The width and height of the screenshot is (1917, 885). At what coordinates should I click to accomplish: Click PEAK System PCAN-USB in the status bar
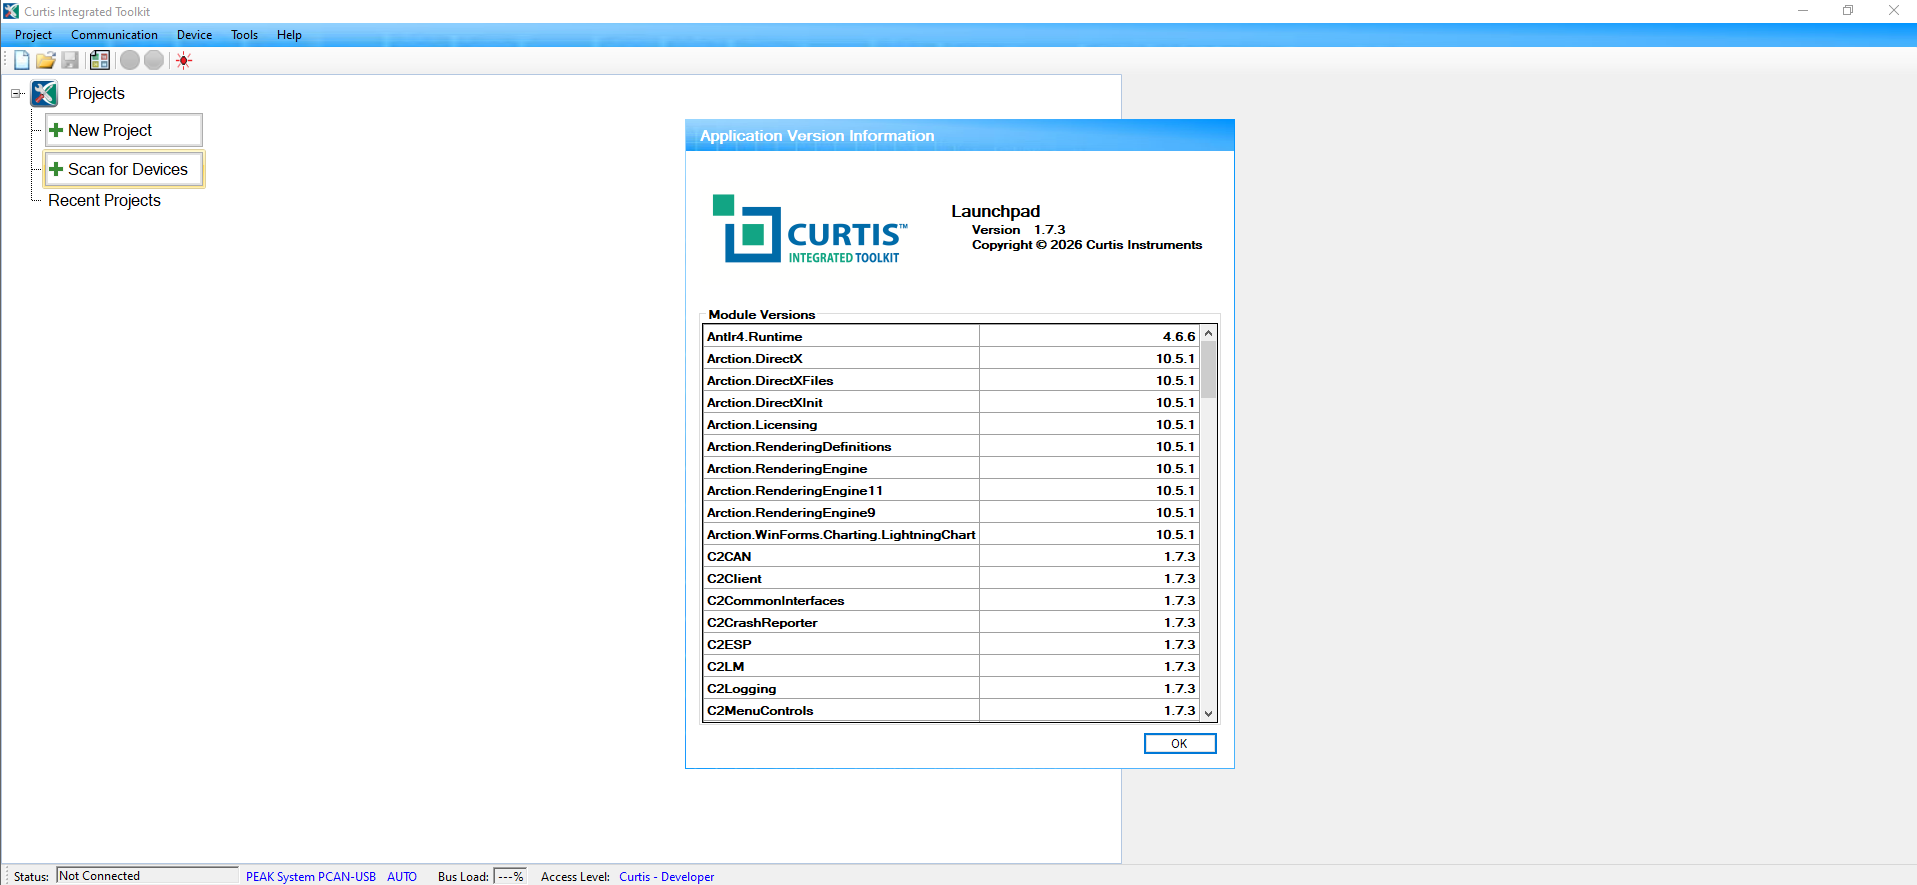(311, 876)
